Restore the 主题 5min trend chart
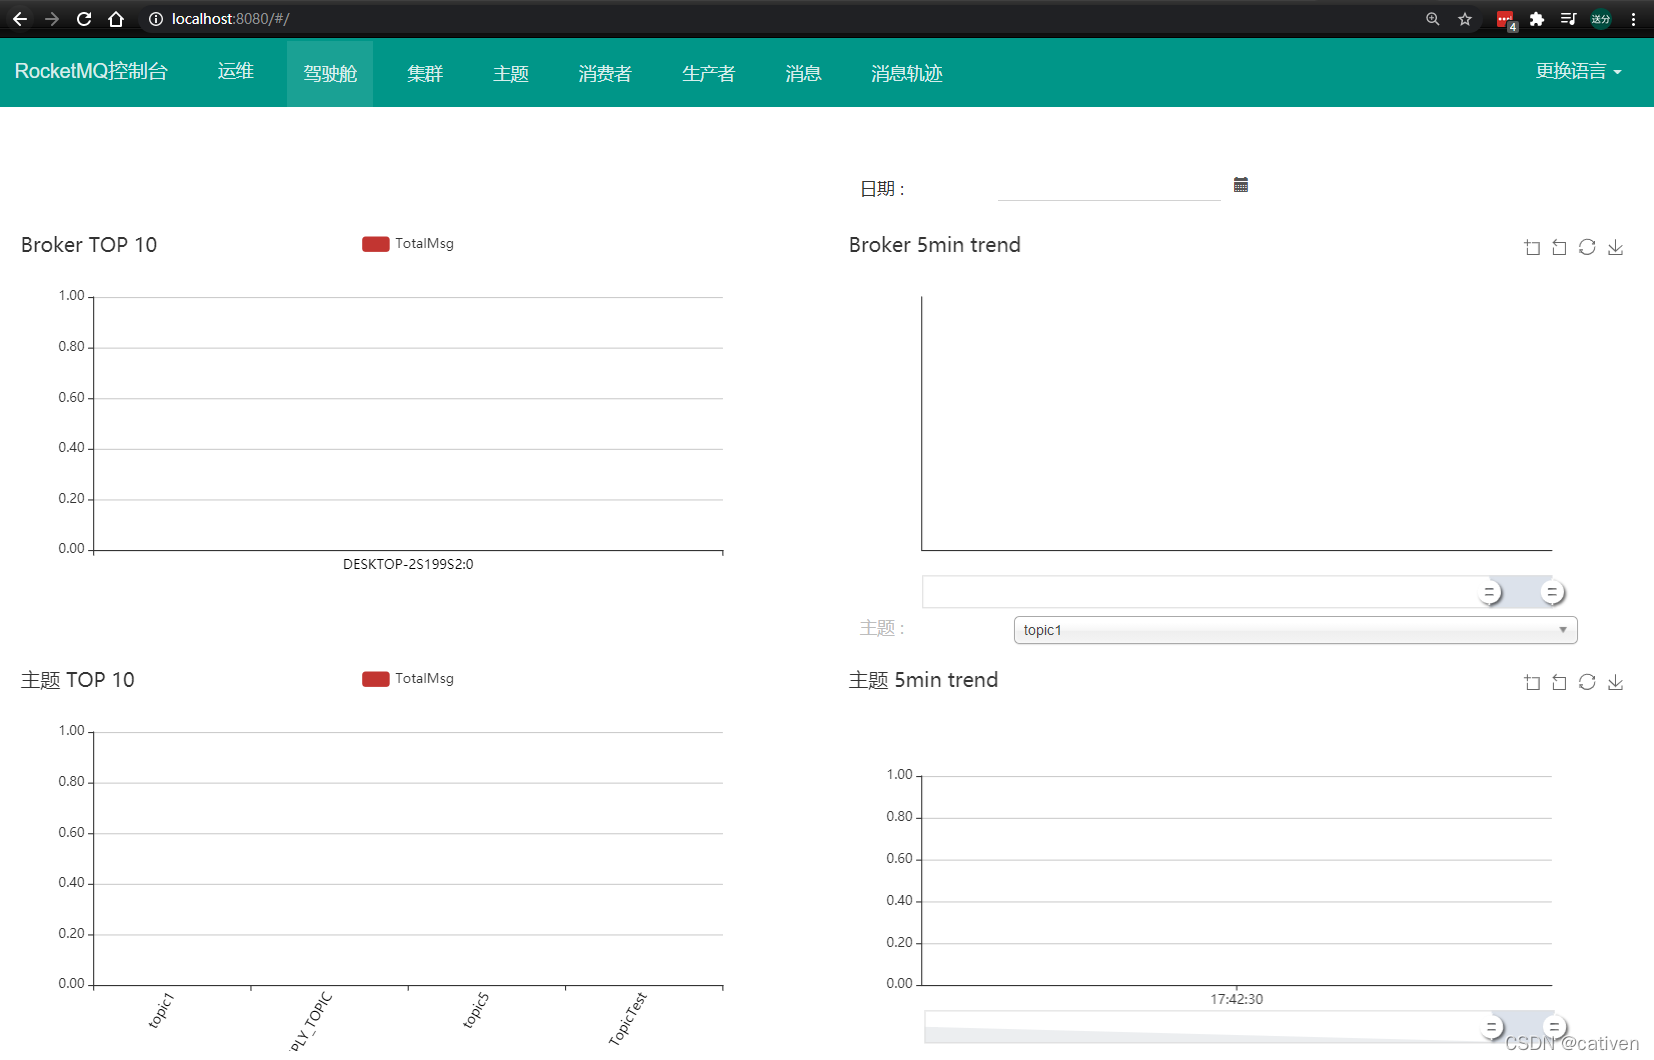 point(1587,682)
